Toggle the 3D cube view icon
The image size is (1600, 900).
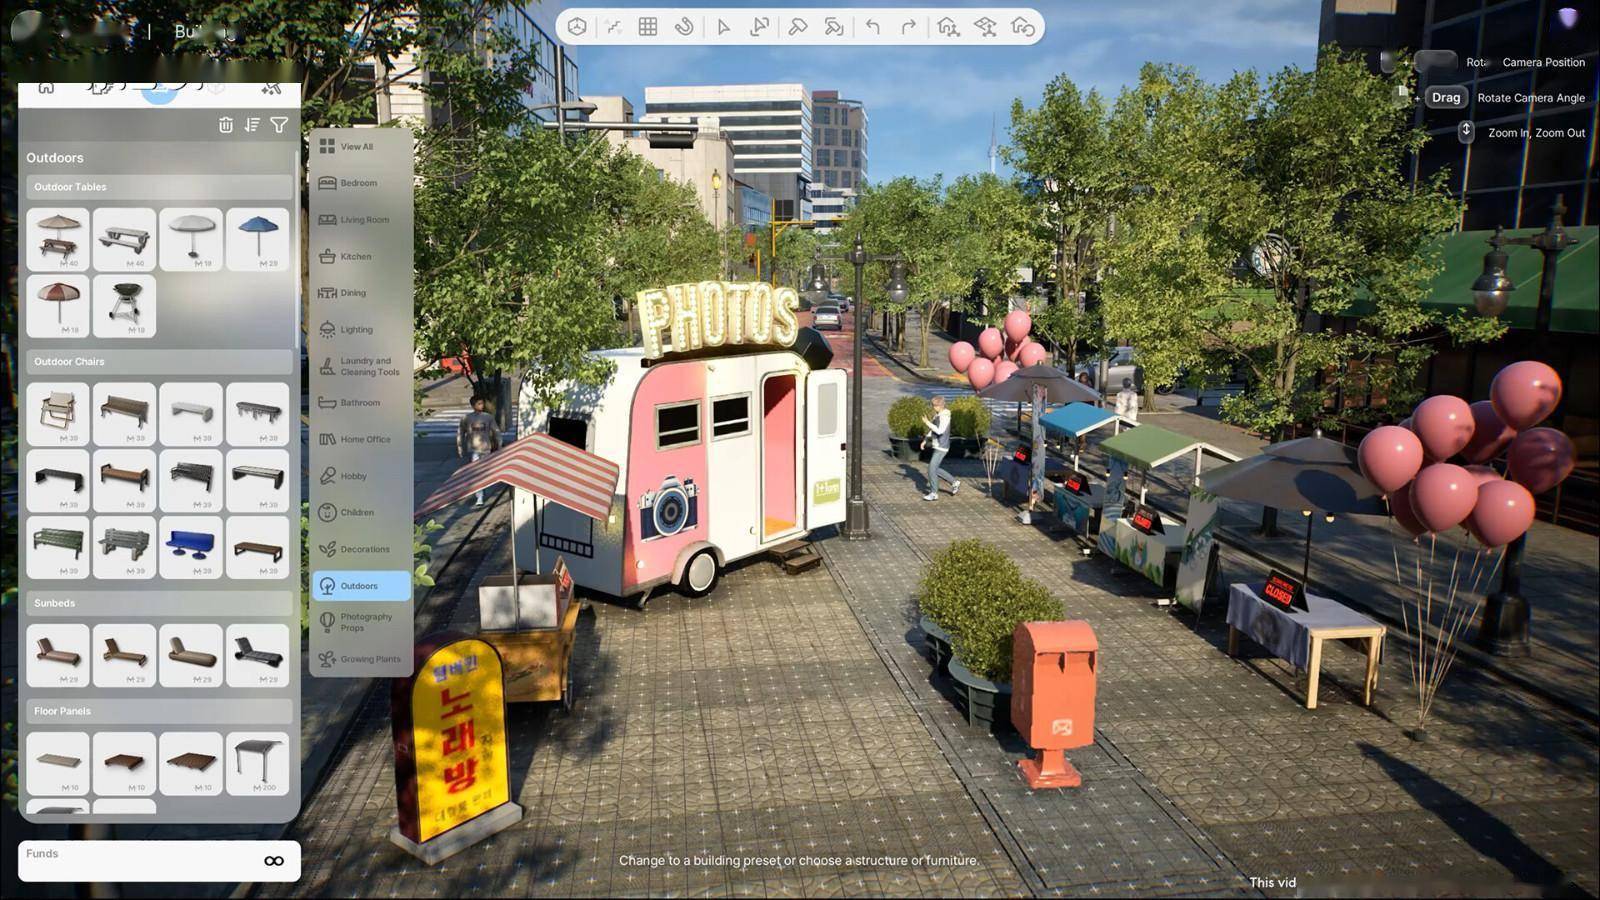coord(577,27)
